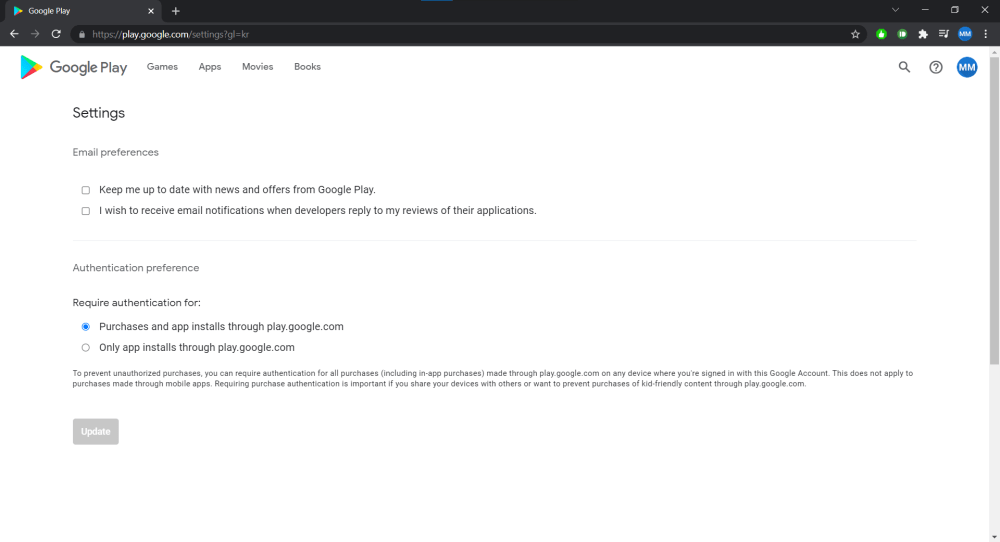Image resolution: width=1000 pixels, height=542 pixels.
Task: Open the search icon in header
Action: (x=904, y=67)
